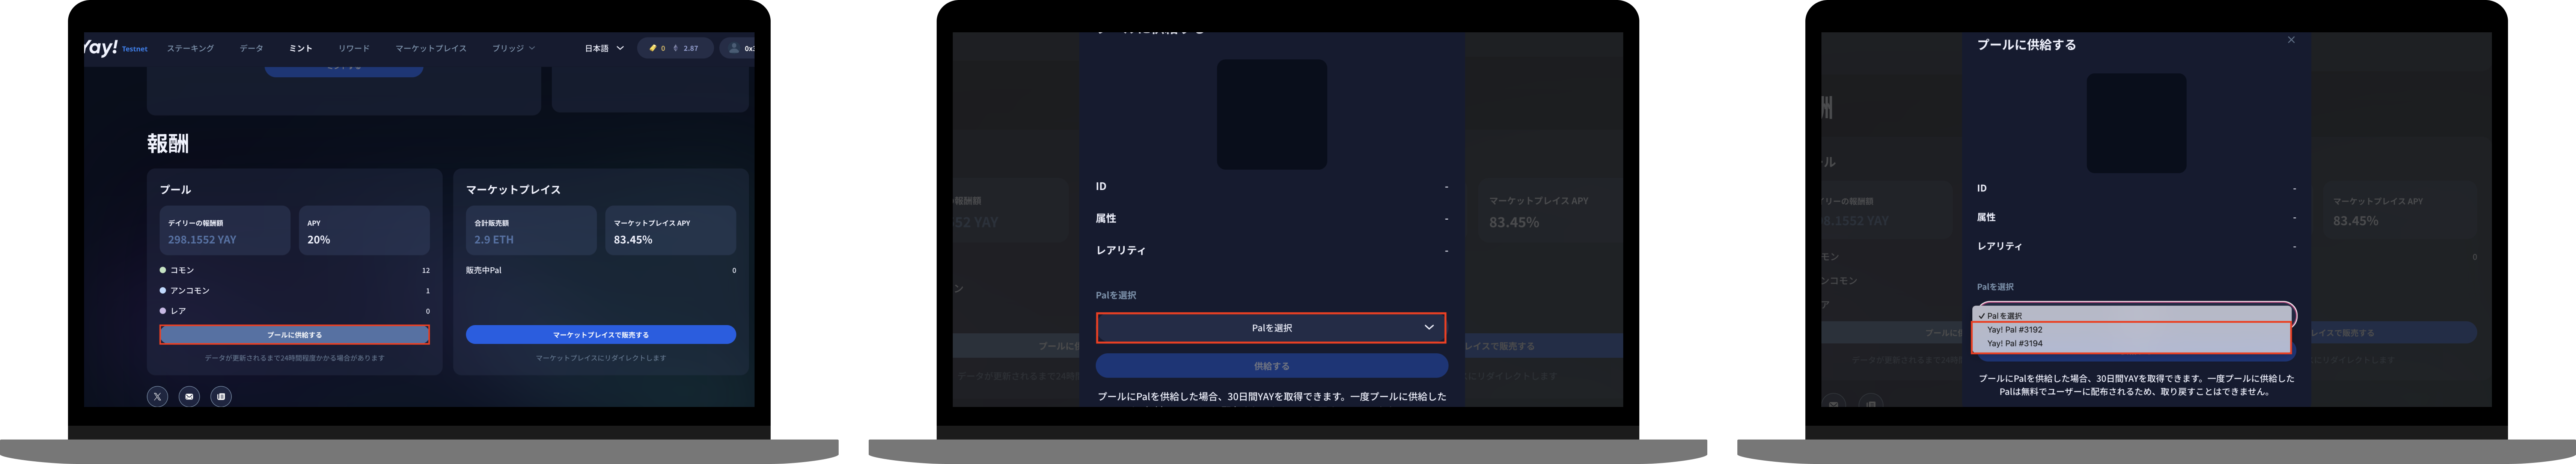Click the デイリーの報酬額 298.1552 YAY card
The height and width of the screenshot is (464, 2576).
coord(225,231)
